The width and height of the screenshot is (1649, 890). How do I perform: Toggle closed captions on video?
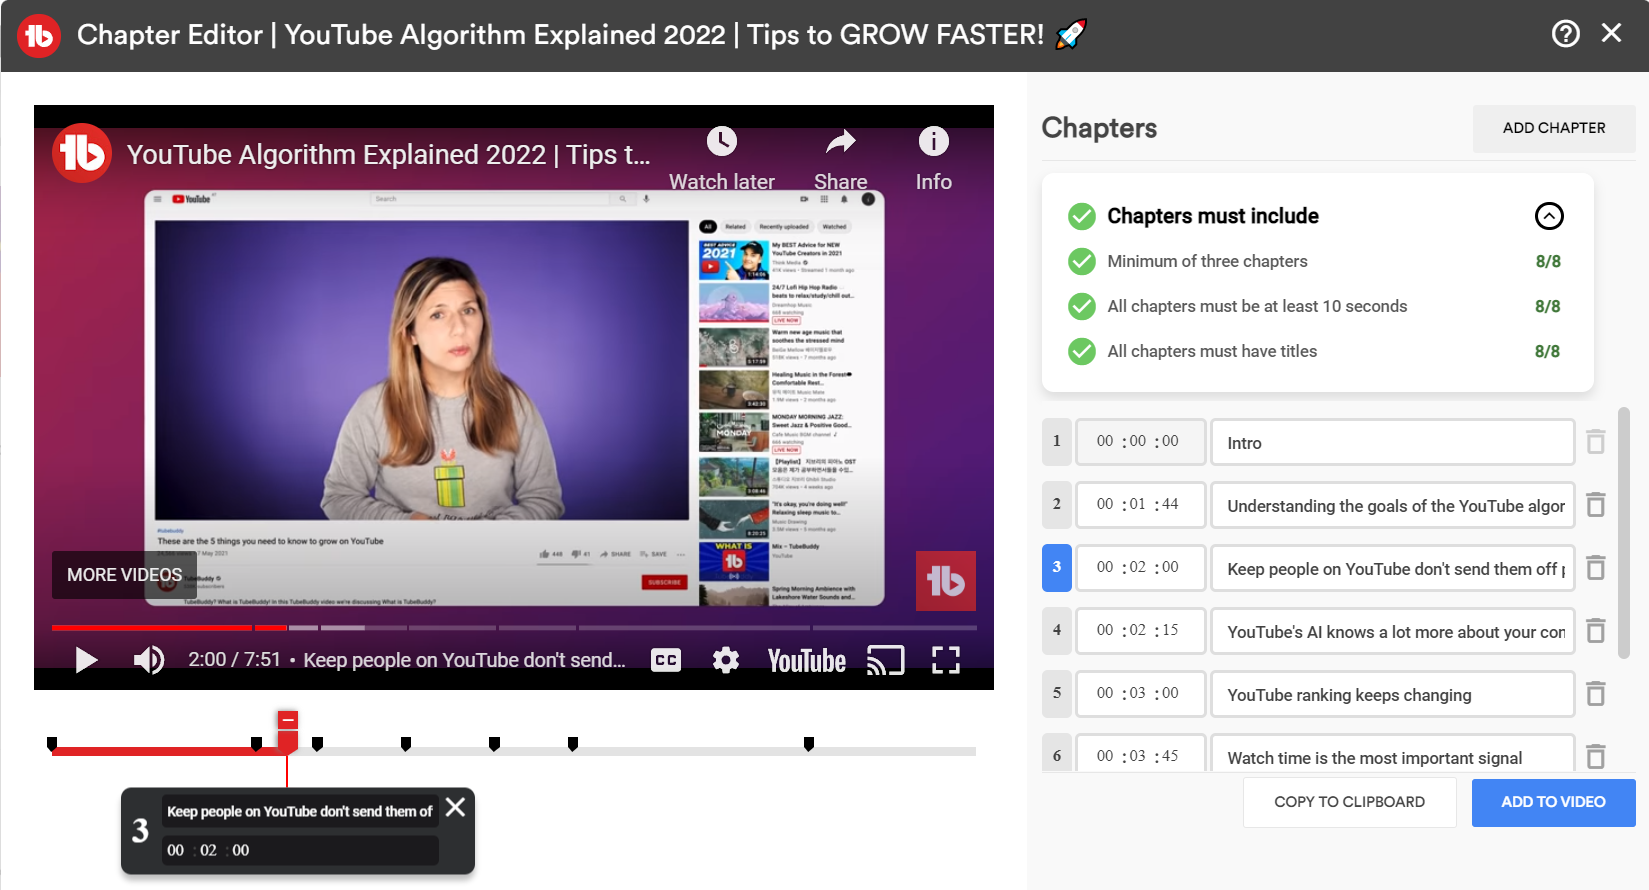(x=666, y=660)
